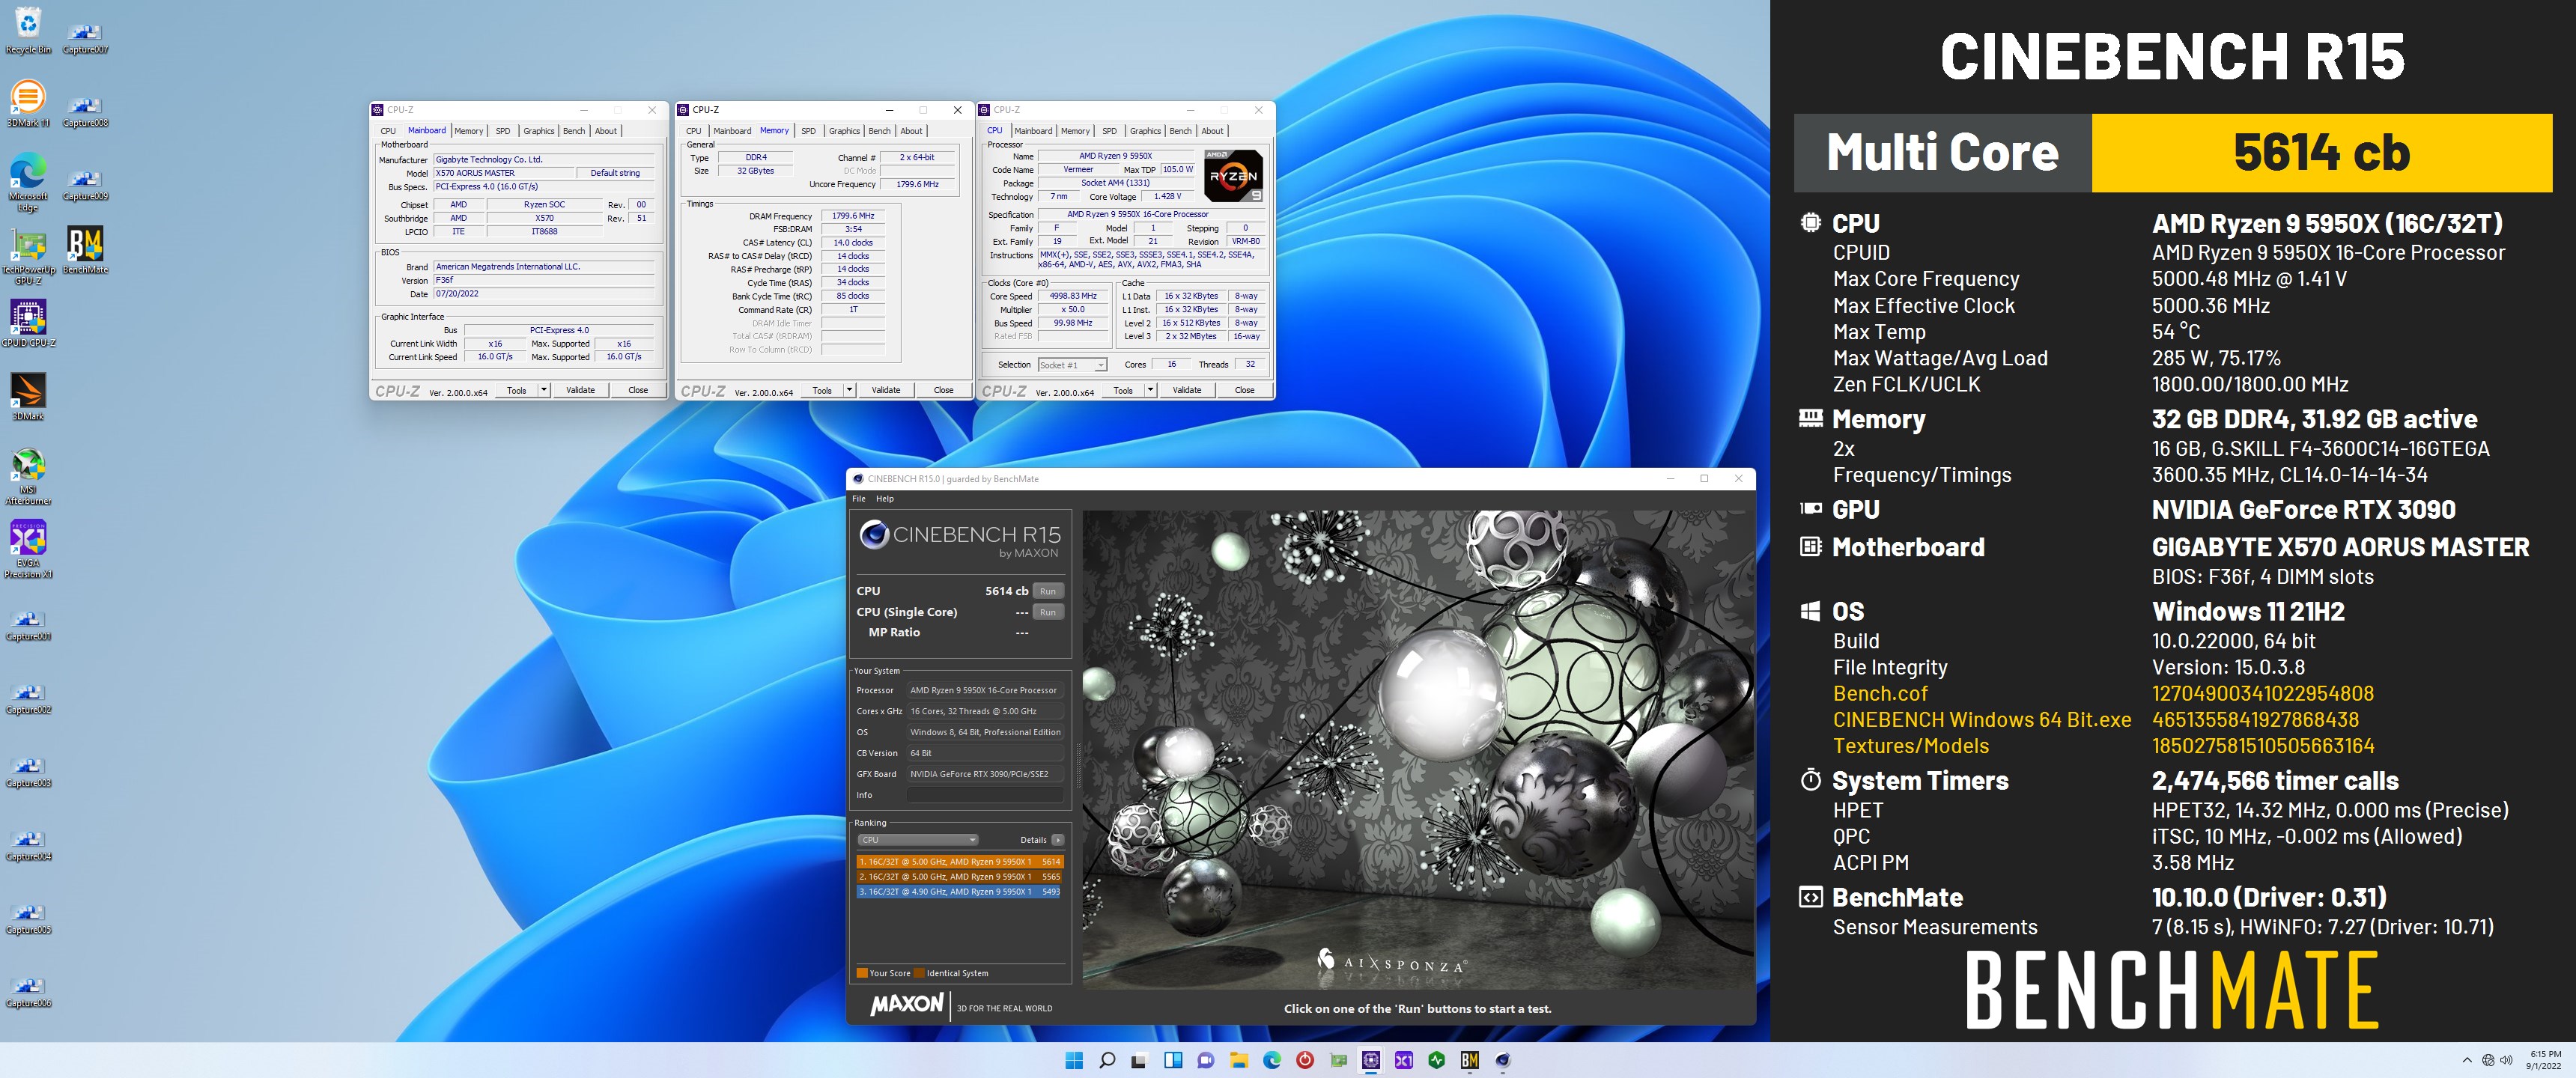Click the 5614 cb Multi Core score
The width and height of the screenshot is (2576, 1078).
[x=2321, y=152]
